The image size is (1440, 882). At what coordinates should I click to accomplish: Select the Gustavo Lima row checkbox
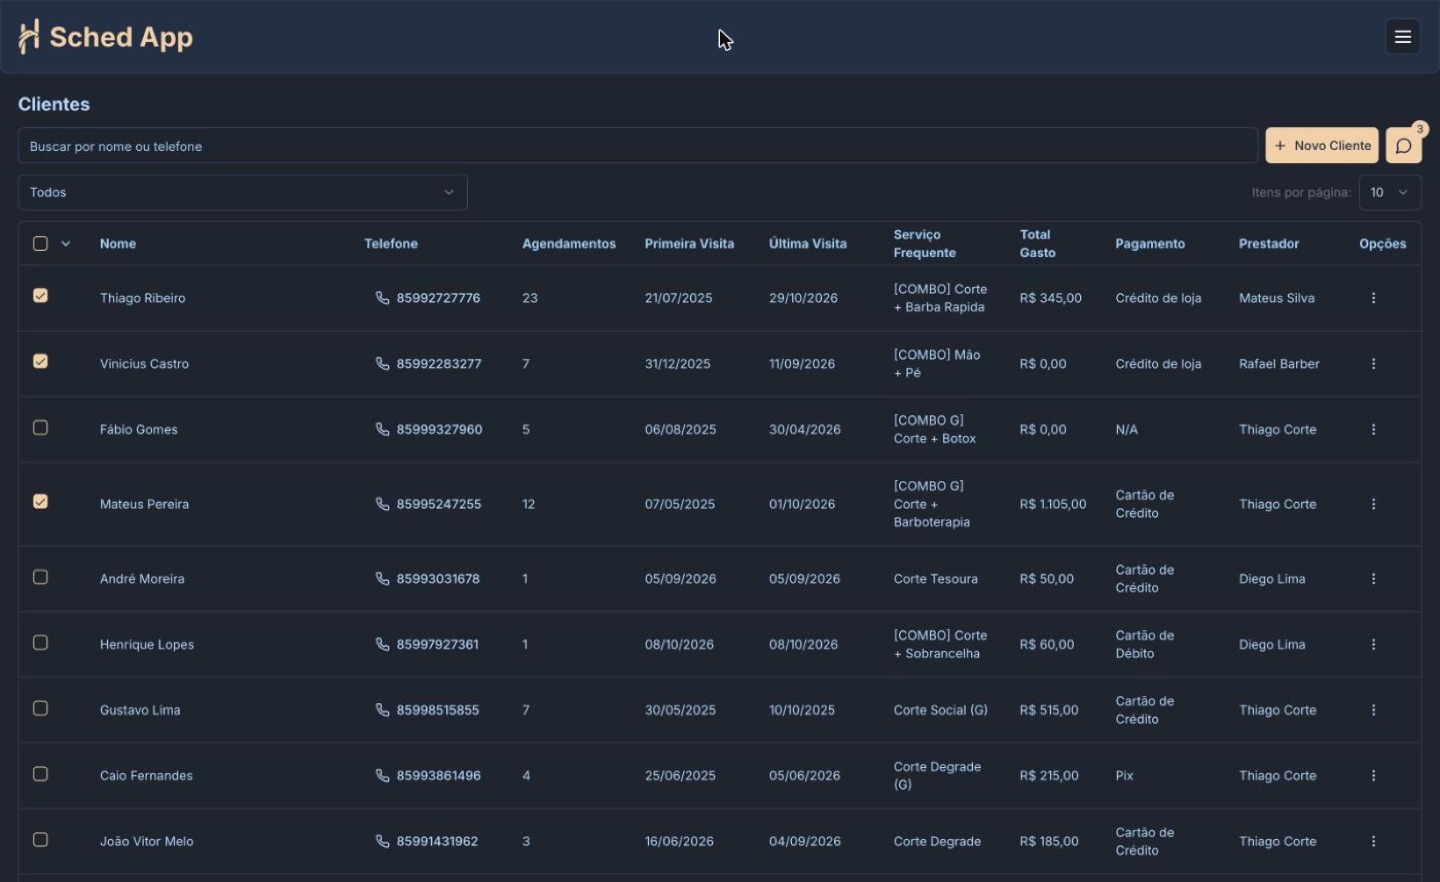click(x=40, y=709)
